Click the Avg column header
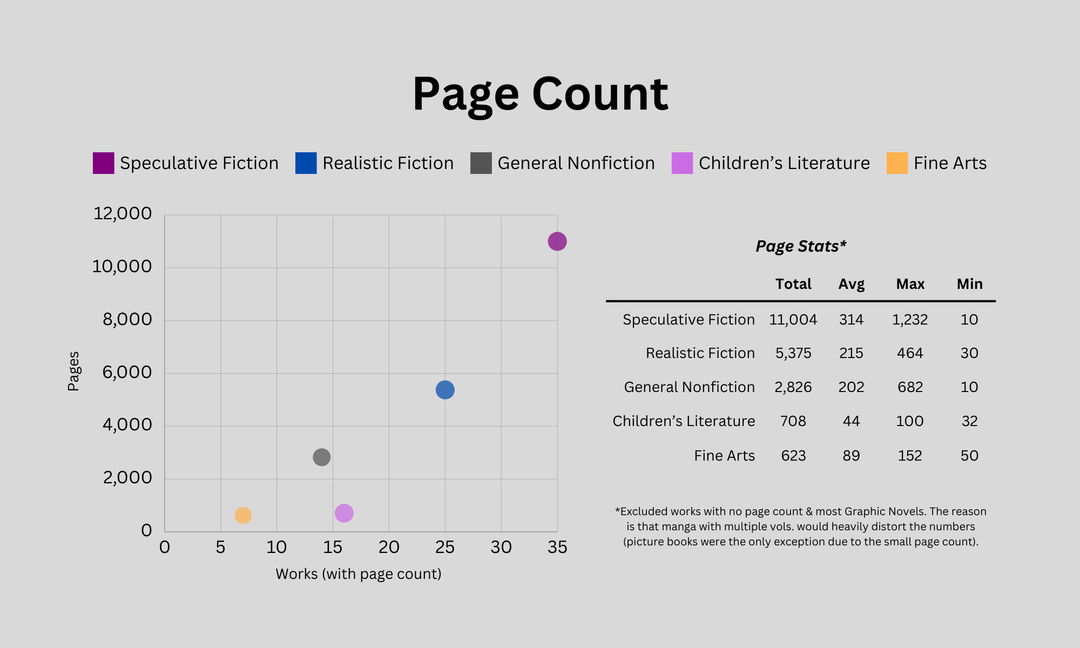 click(x=851, y=284)
